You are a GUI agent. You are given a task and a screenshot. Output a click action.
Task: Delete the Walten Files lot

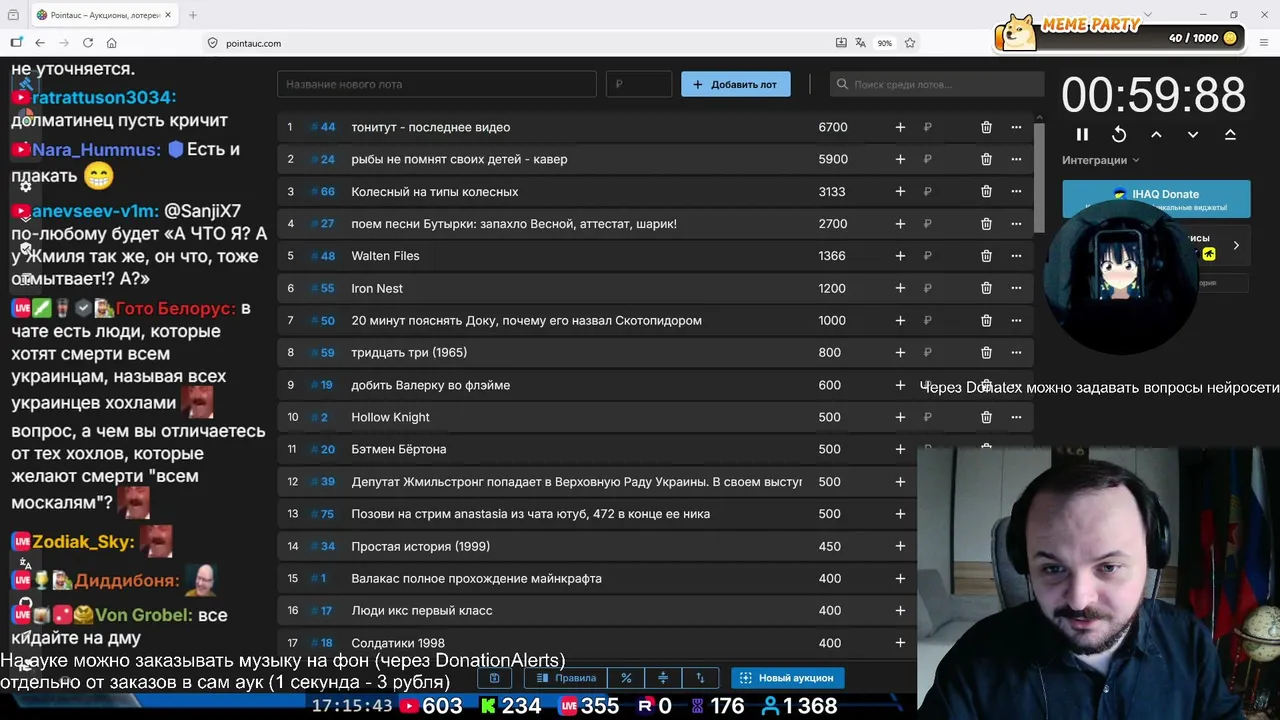[986, 256]
